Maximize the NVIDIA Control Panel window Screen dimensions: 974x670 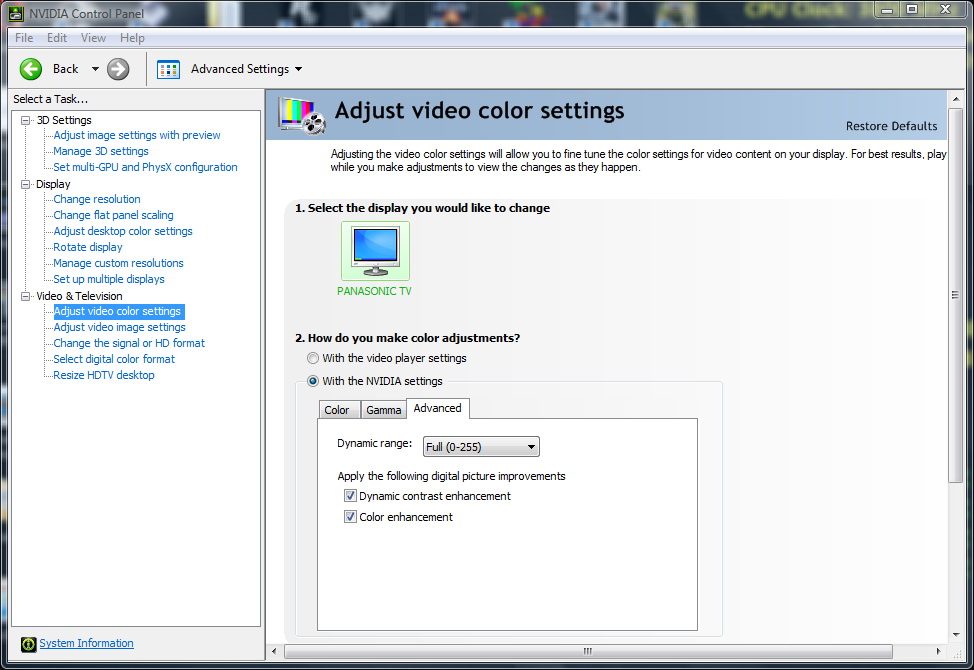(912, 9)
